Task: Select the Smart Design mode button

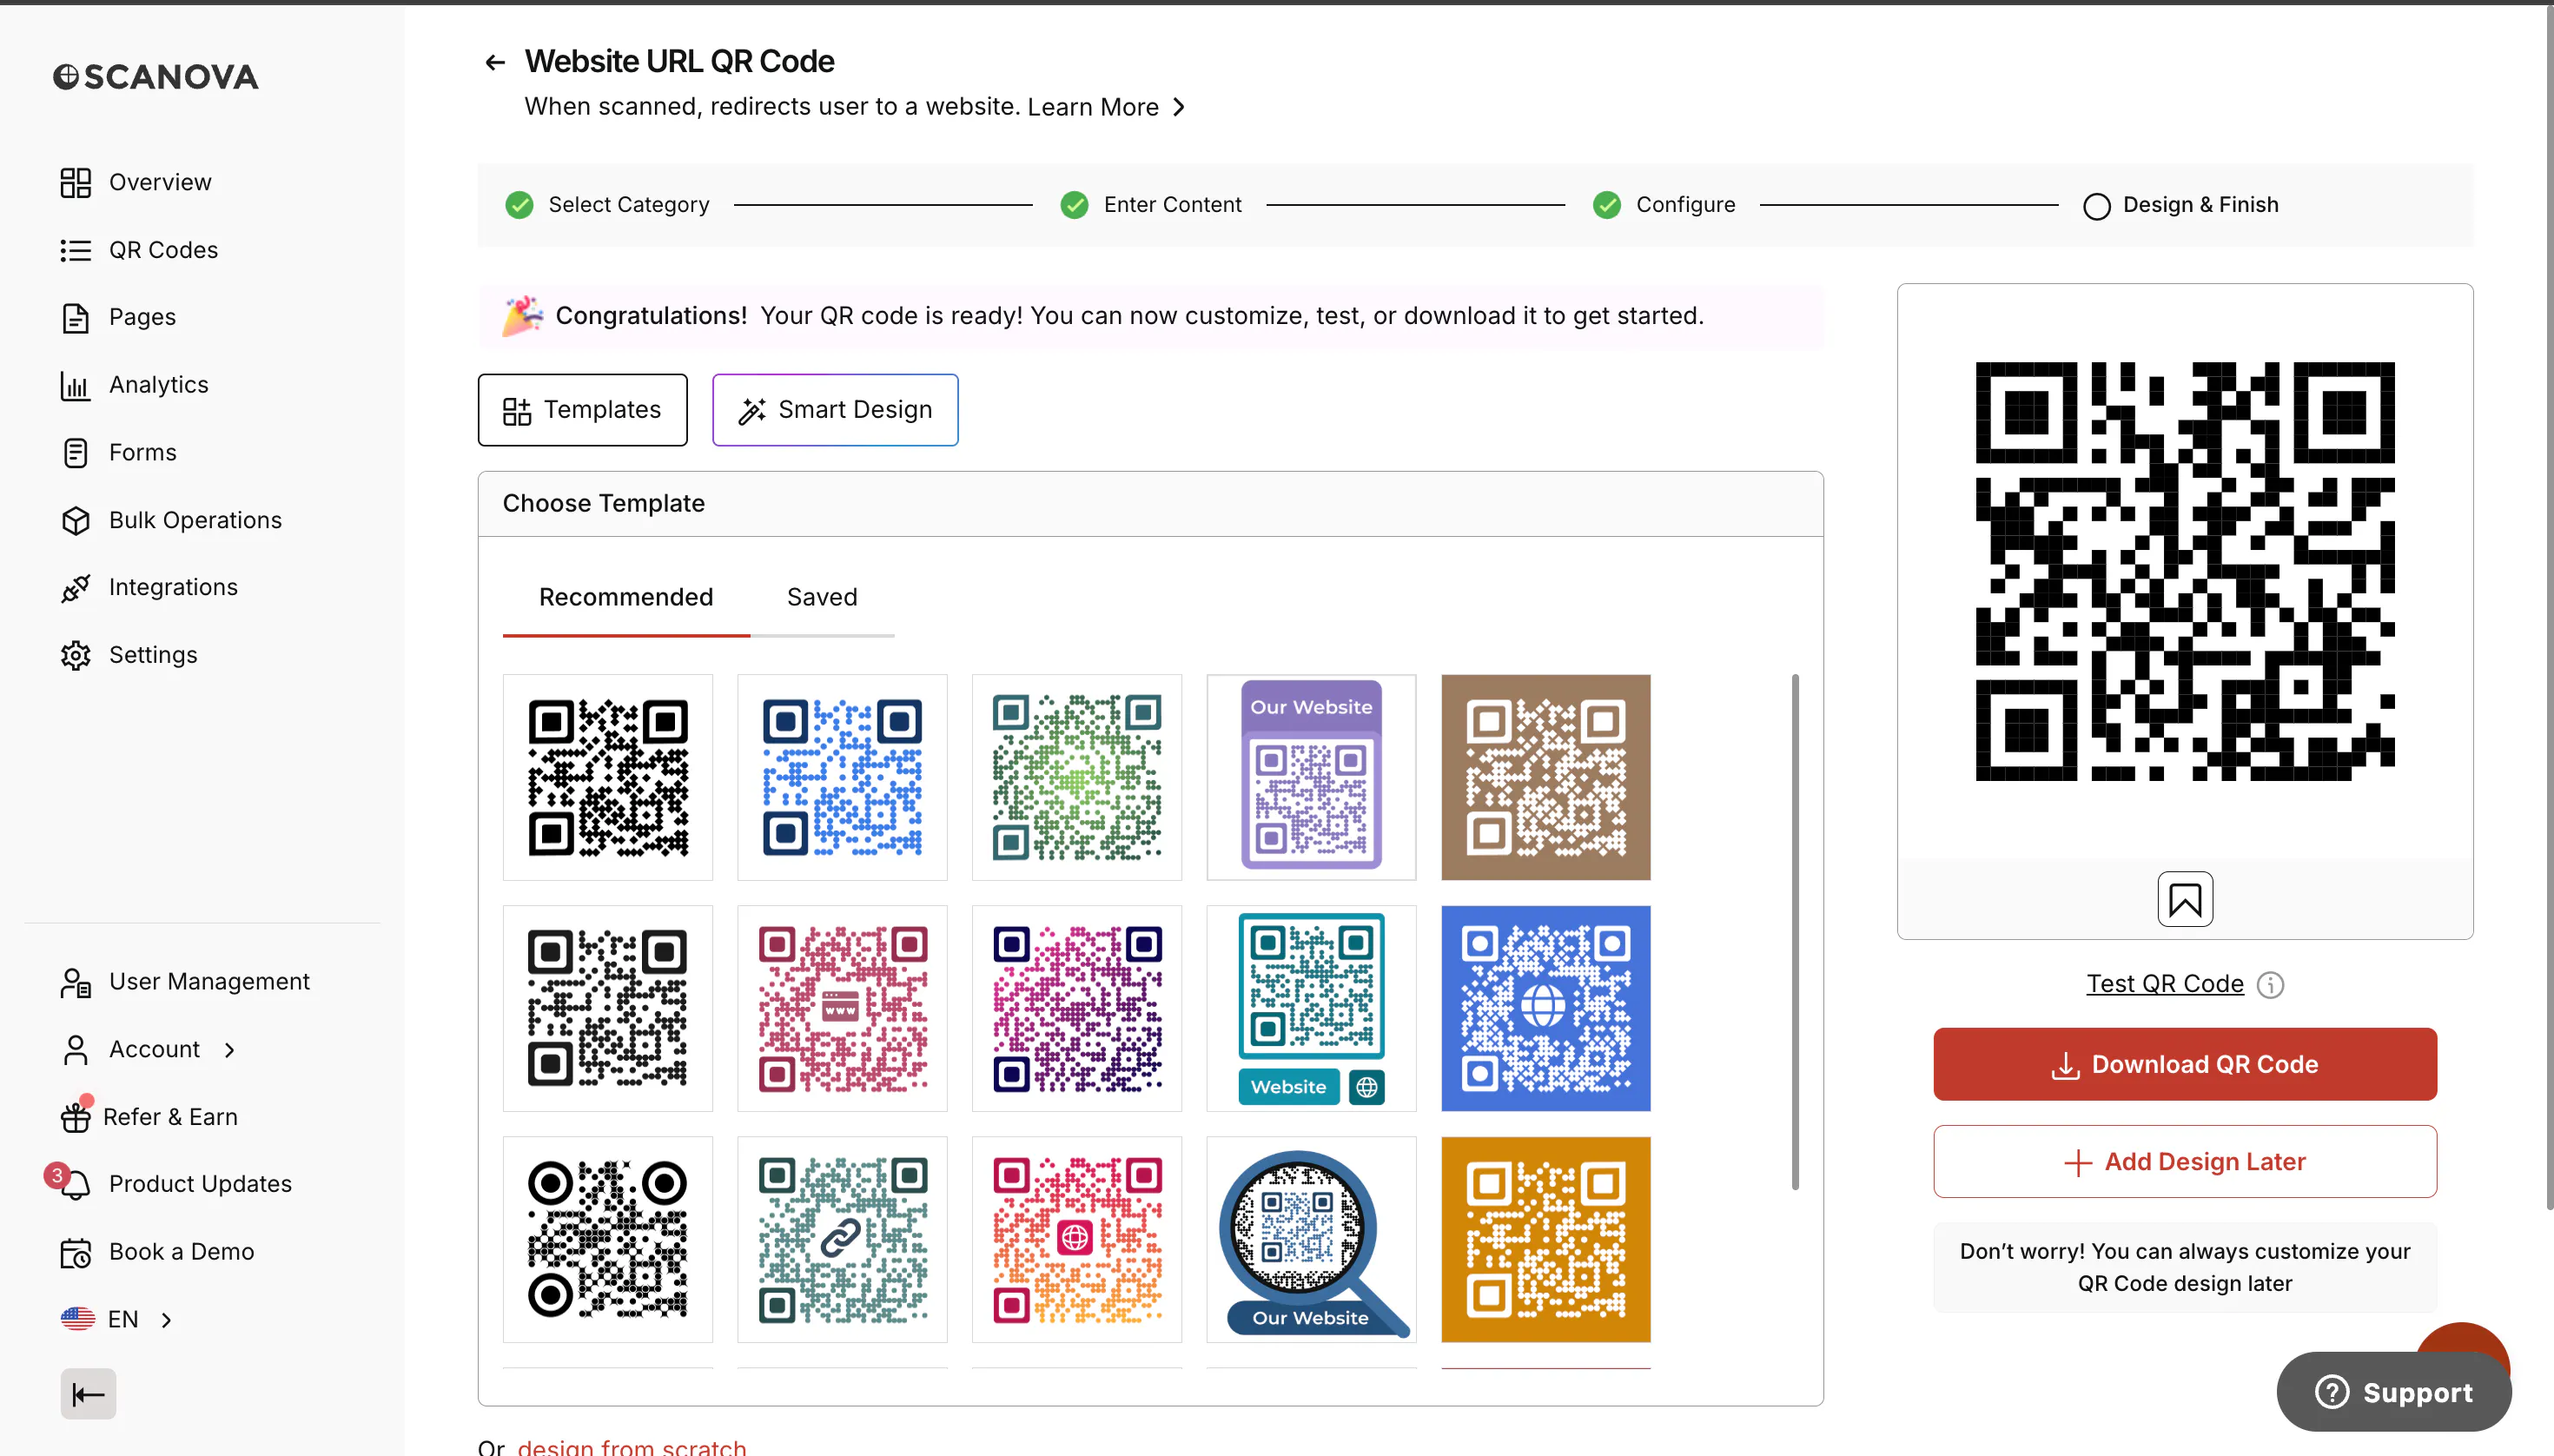Action: (x=834, y=410)
